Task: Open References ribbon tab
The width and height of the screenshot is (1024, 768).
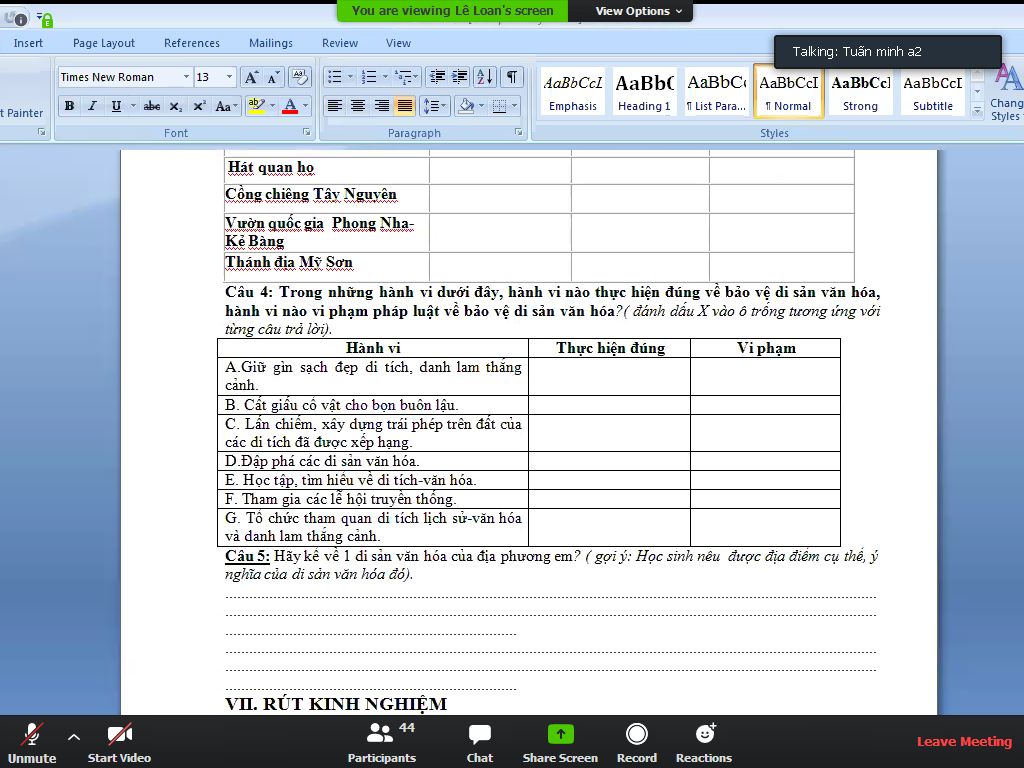Action: 192,43
